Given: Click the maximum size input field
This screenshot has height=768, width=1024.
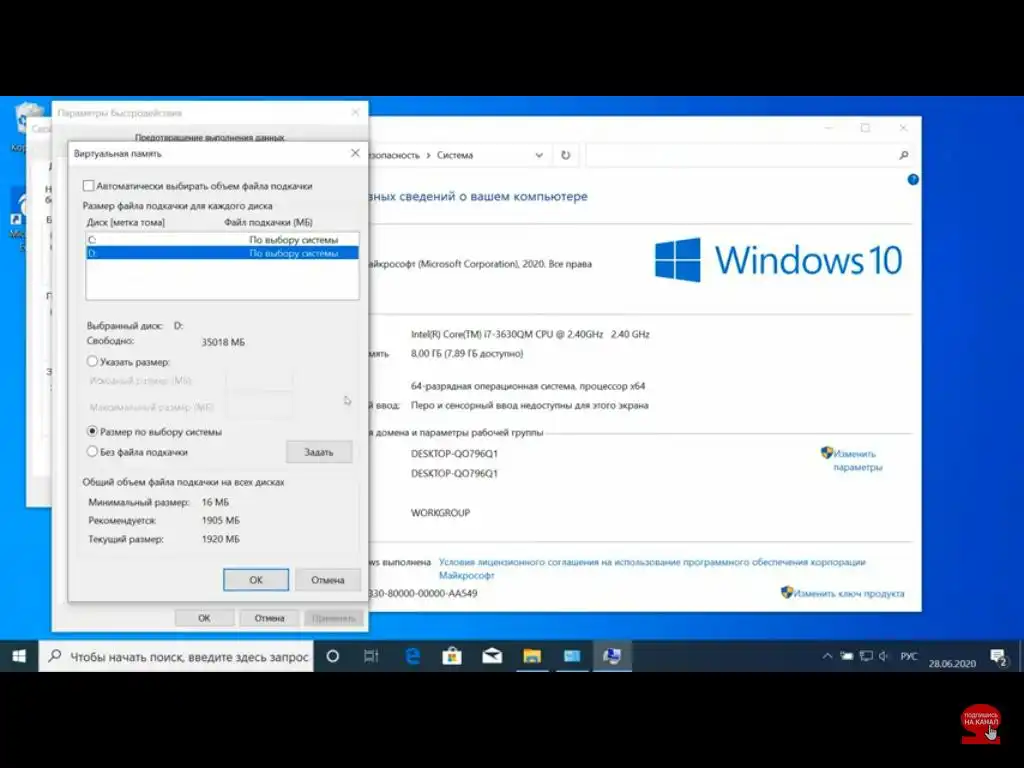Looking at the screenshot, I should [x=259, y=407].
